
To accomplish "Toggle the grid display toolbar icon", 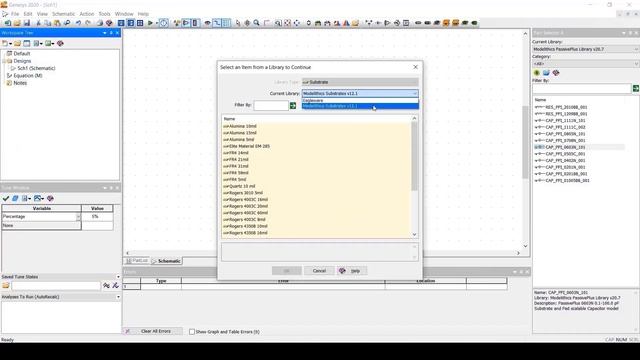I will click(x=227, y=23).
